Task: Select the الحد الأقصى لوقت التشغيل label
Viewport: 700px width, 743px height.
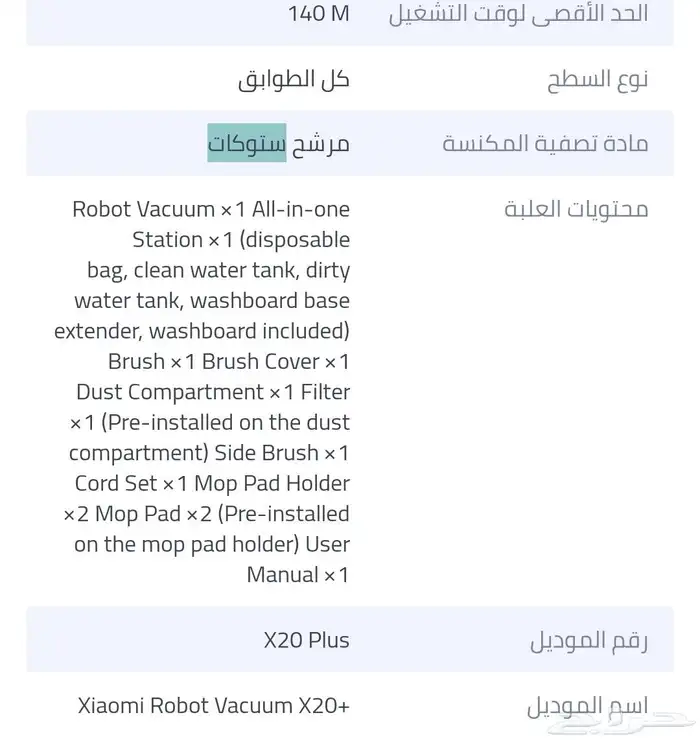Action: tap(518, 13)
